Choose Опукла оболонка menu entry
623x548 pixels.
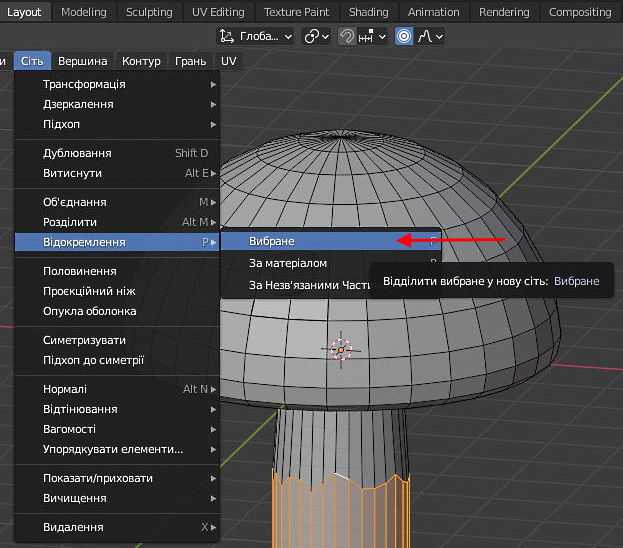(x=117, y=311)
